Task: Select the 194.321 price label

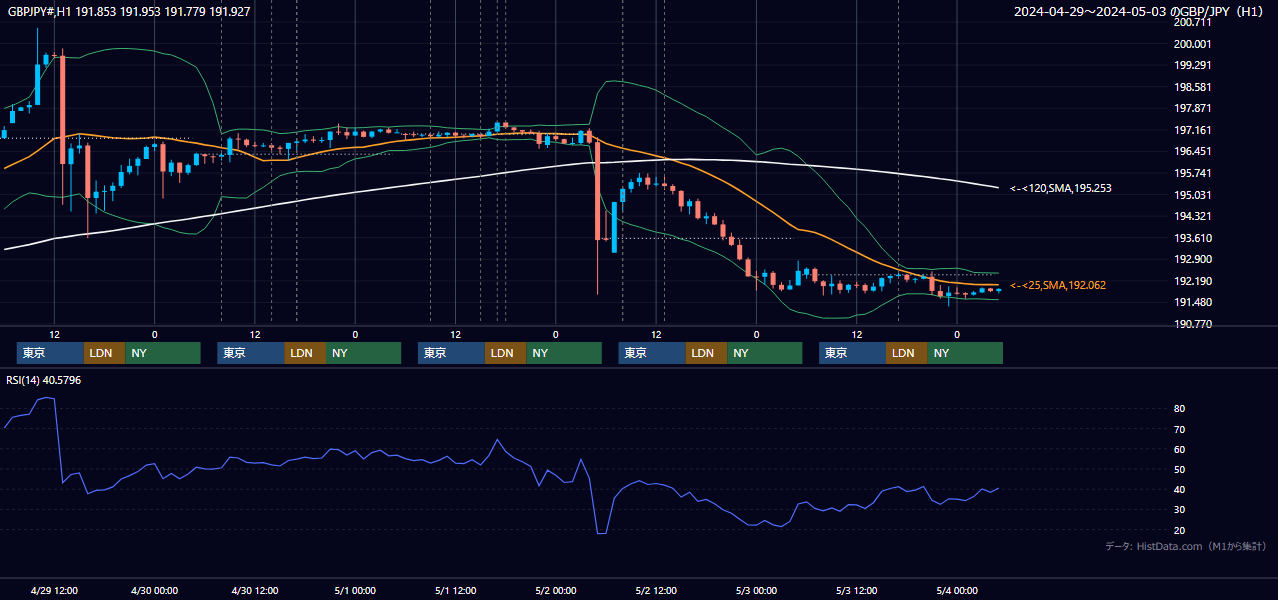Action: (1192, 216)
